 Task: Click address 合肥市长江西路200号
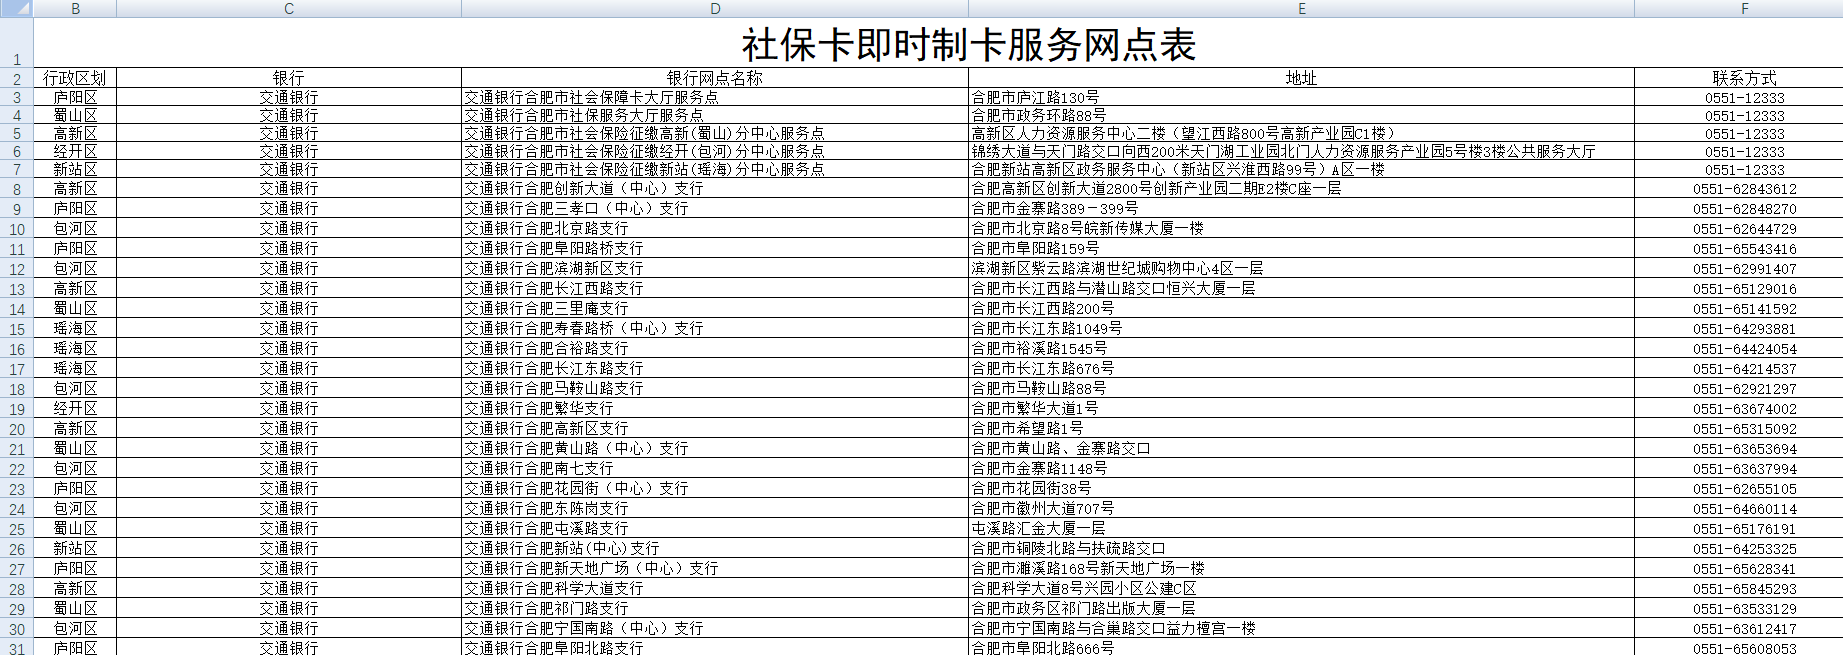click(x=1302, y=308)
